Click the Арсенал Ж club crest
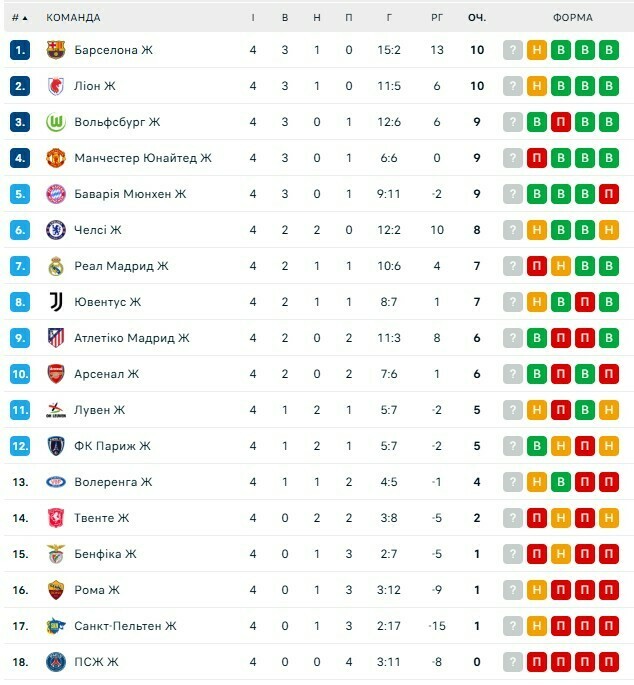 coord(56,374)
